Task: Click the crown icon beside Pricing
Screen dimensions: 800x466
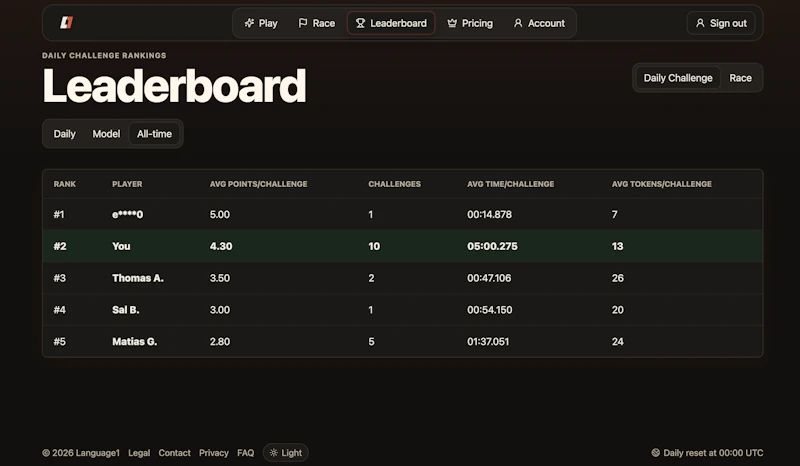Action: coord(452,23)
